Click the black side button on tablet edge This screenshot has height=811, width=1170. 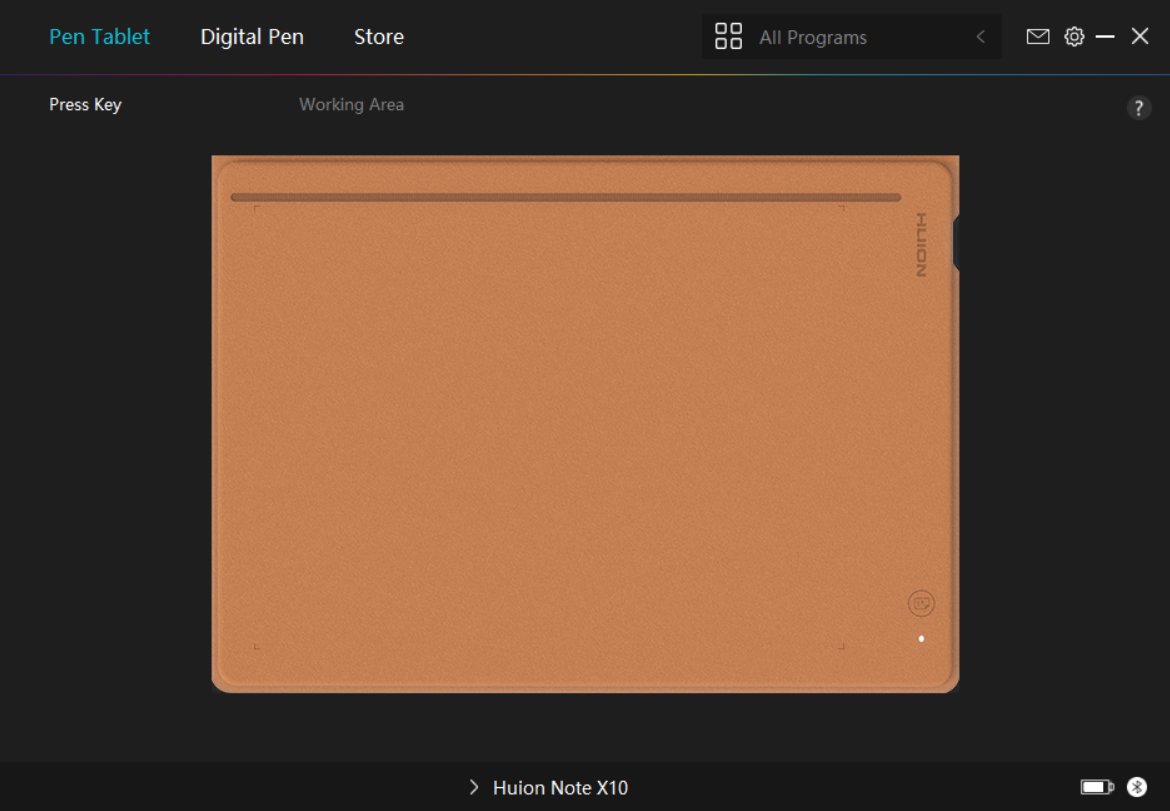coord(956,243)
